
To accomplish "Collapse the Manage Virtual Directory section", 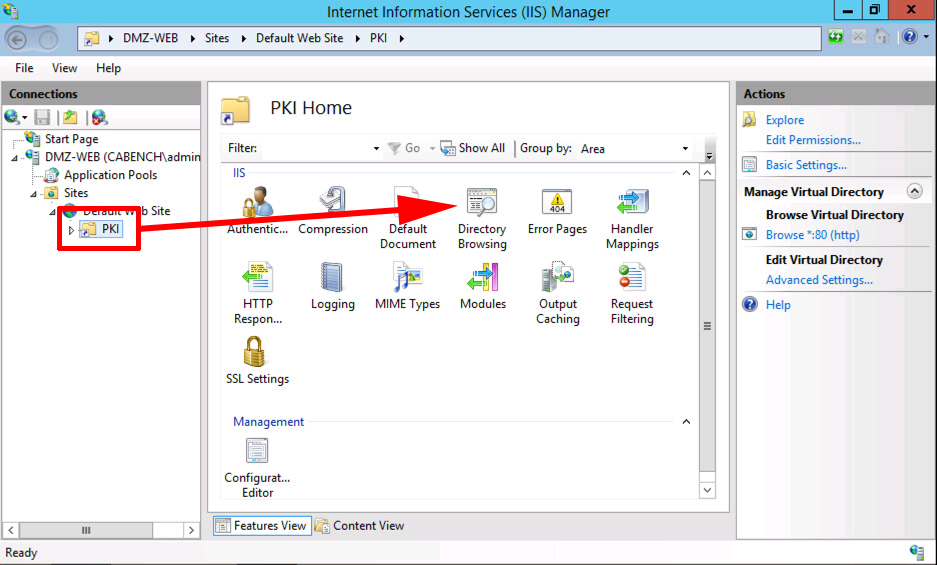I will pos(914,191).
